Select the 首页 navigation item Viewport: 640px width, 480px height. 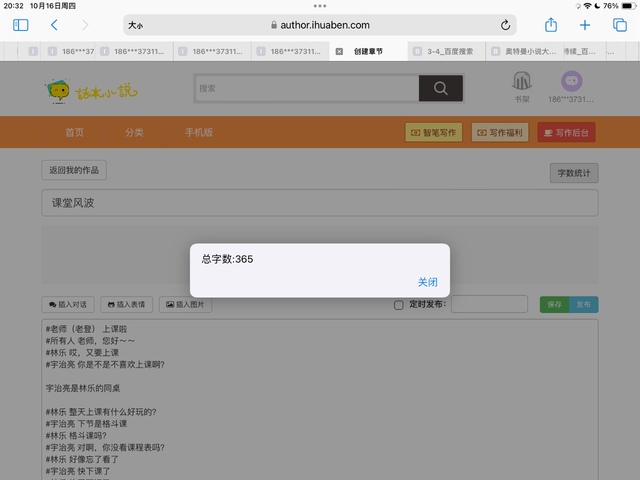coord(75,133)
